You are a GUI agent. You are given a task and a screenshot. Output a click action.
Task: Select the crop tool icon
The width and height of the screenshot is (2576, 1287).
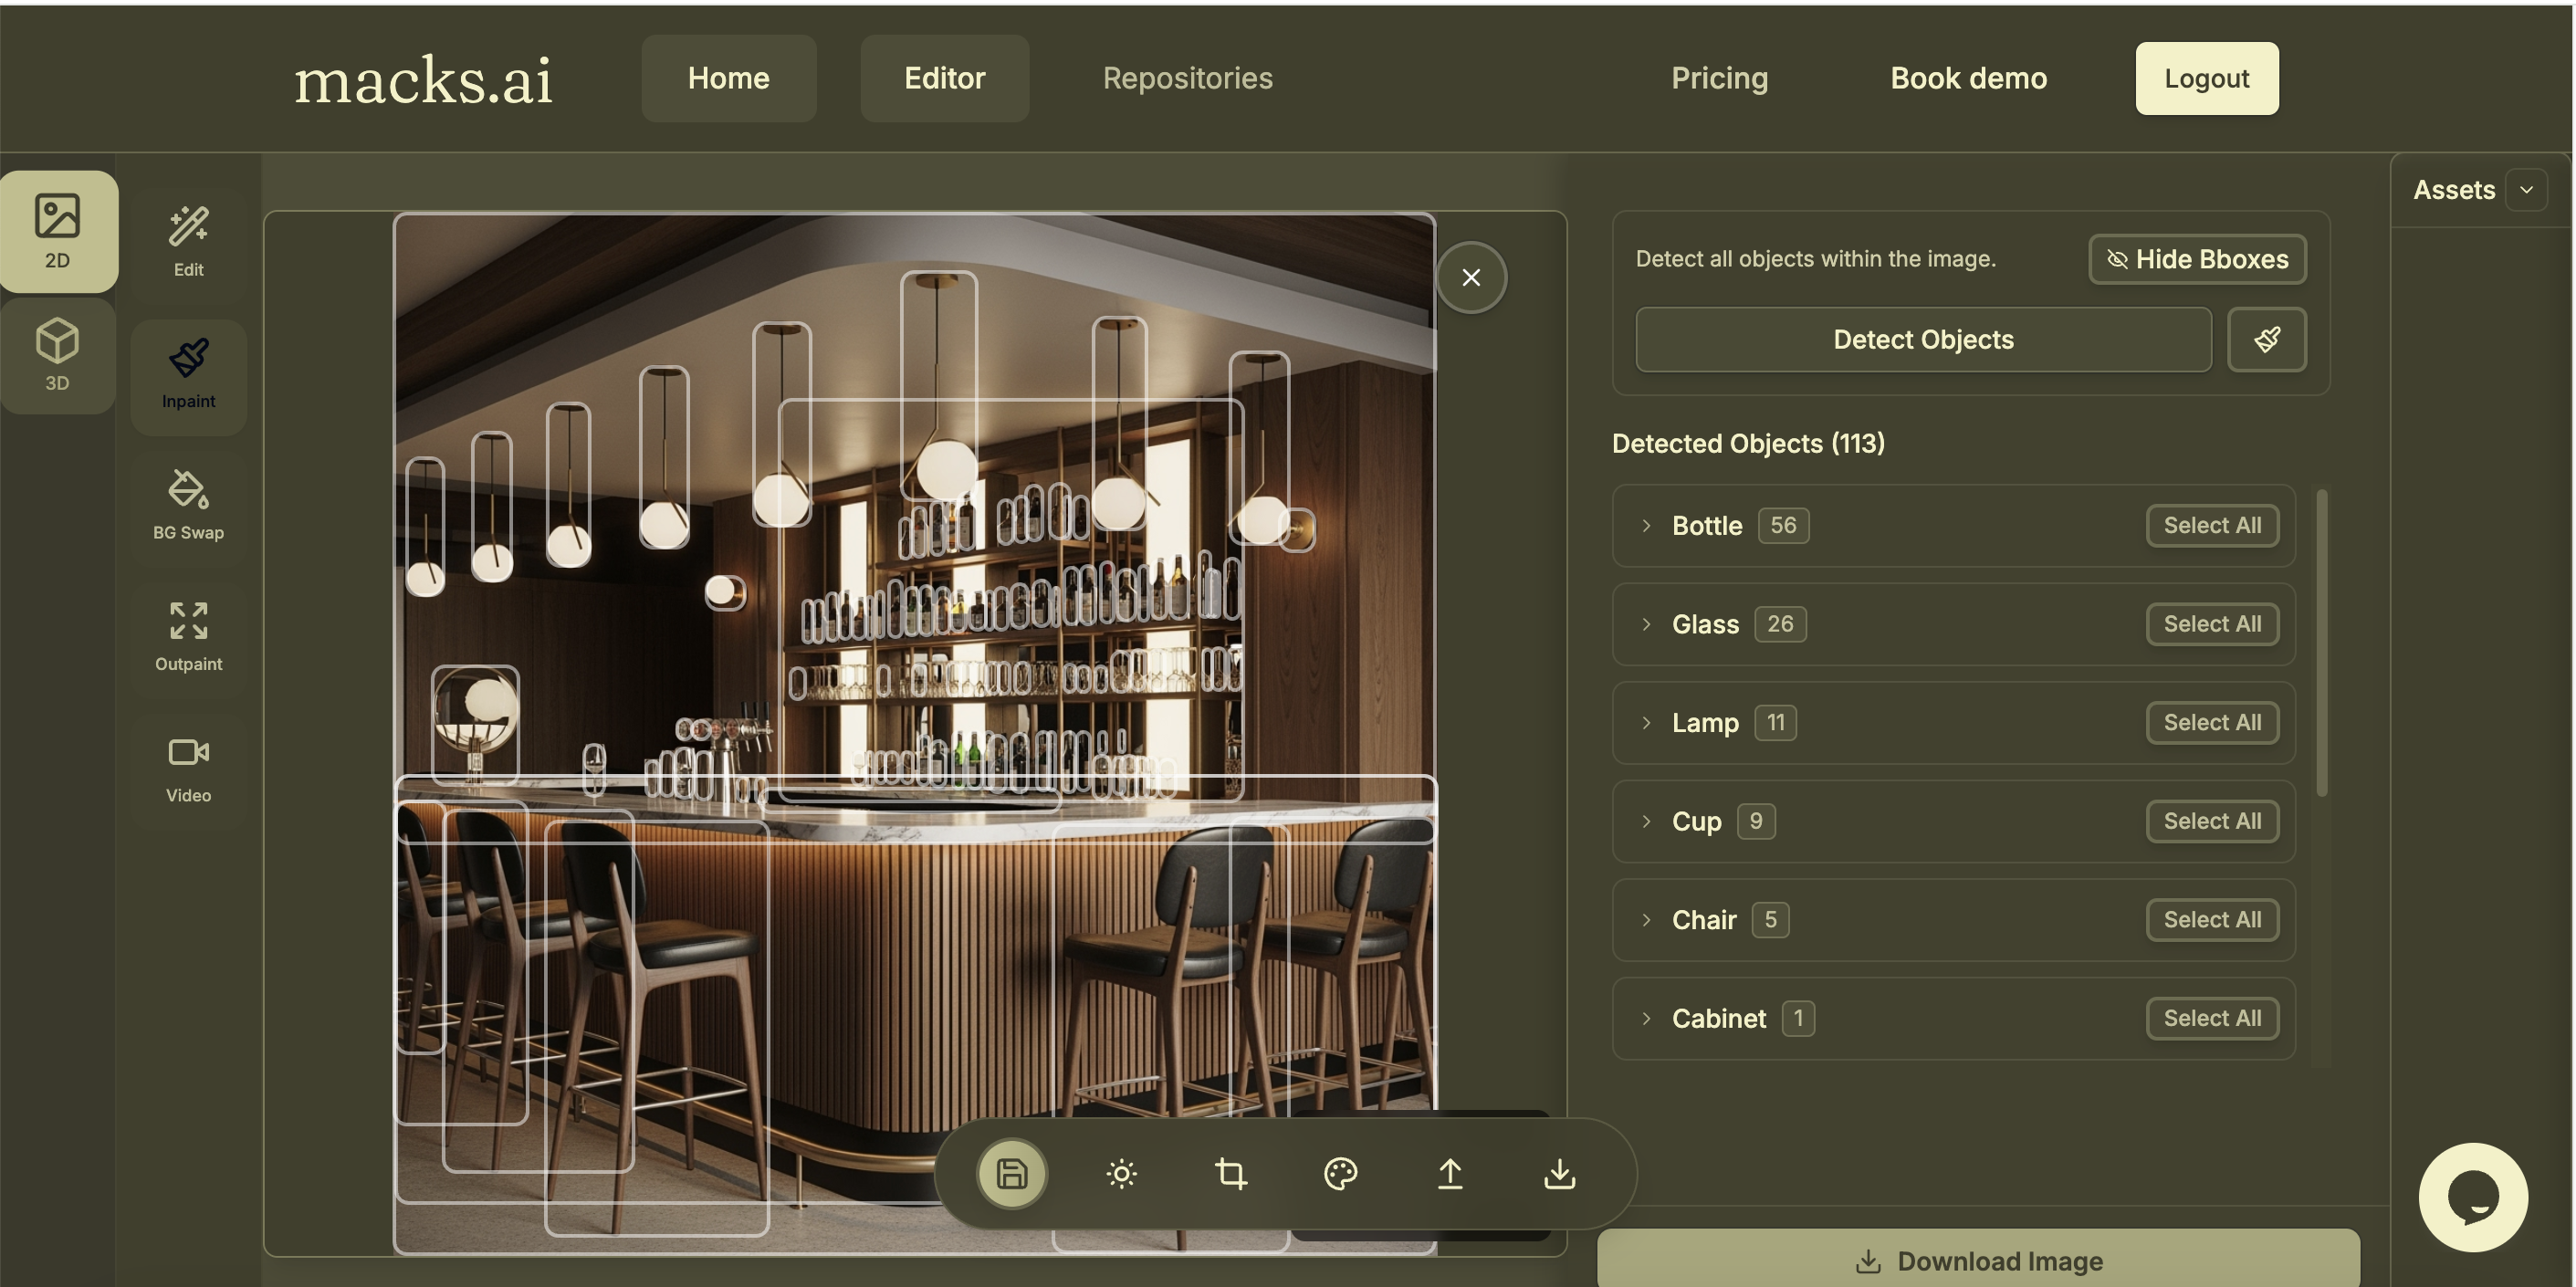[1230, 1173]
